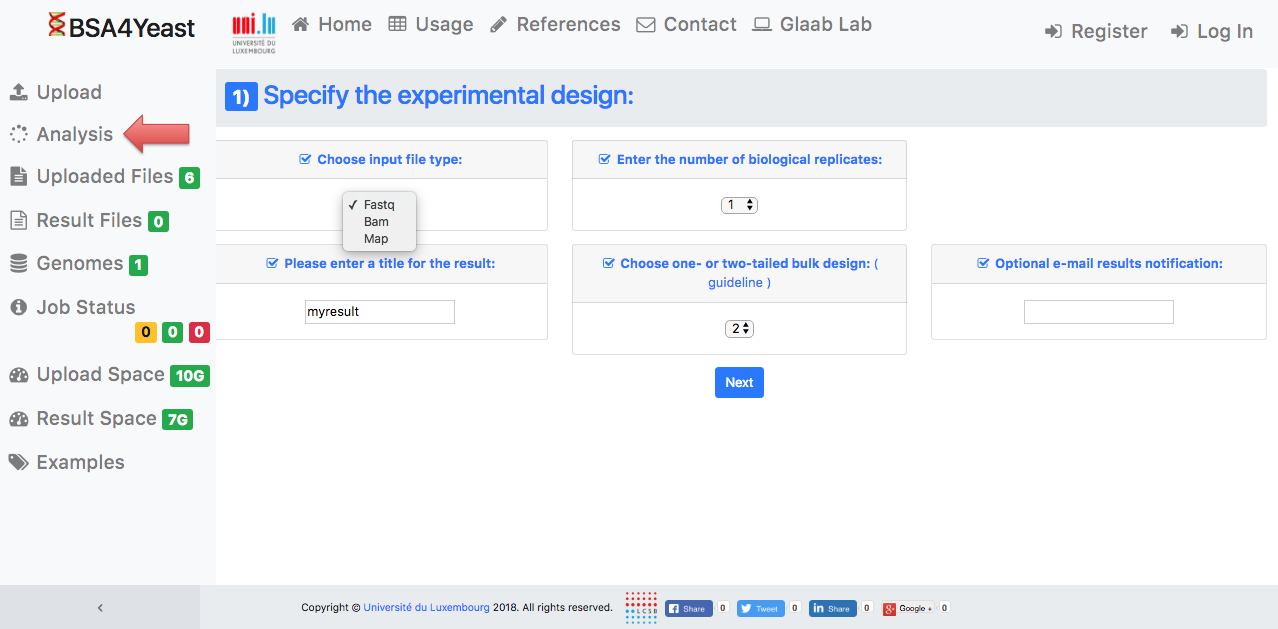This screenshot has width=1278, height=629.
Task: Collapse the sidebar with the chevron
Action: click(x=100, y=607)
